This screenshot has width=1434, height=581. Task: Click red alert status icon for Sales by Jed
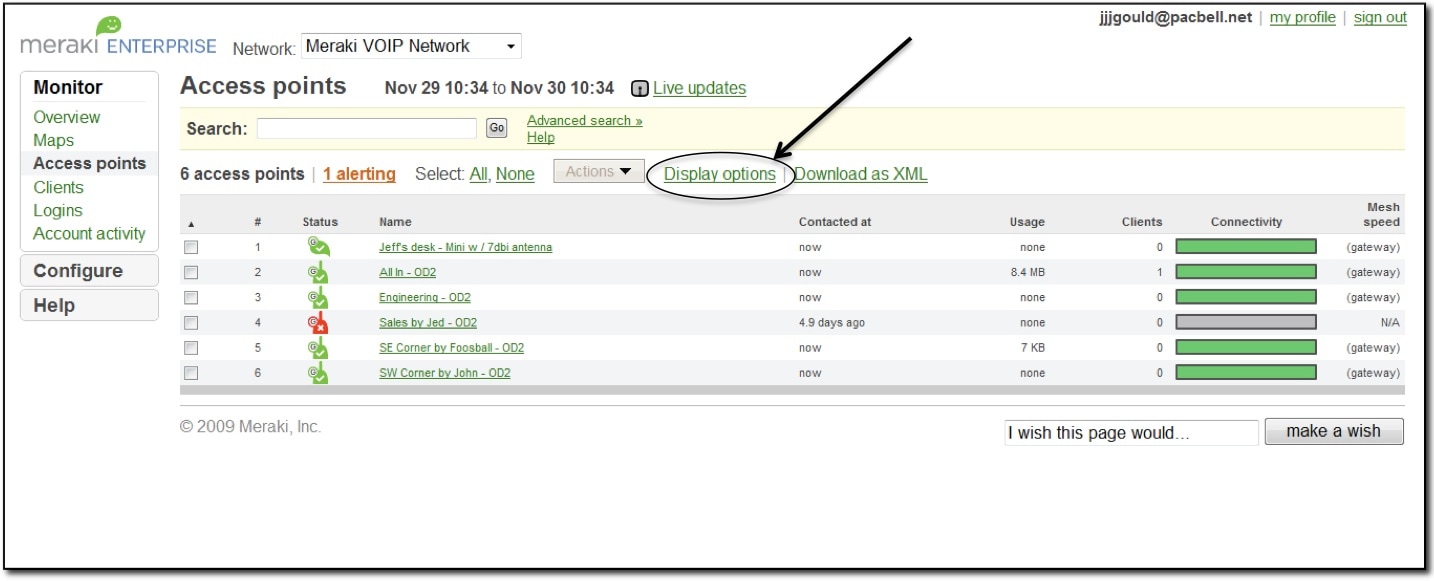click(318, 323)
